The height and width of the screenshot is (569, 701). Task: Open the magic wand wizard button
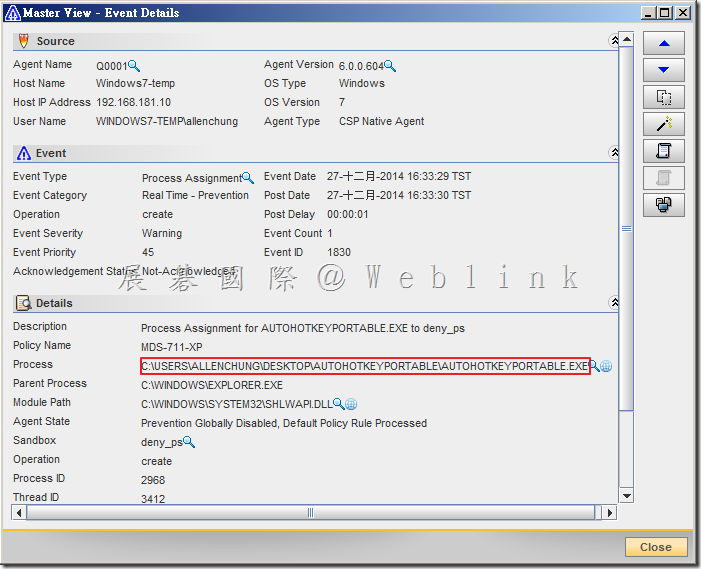(x=663, y=124)
